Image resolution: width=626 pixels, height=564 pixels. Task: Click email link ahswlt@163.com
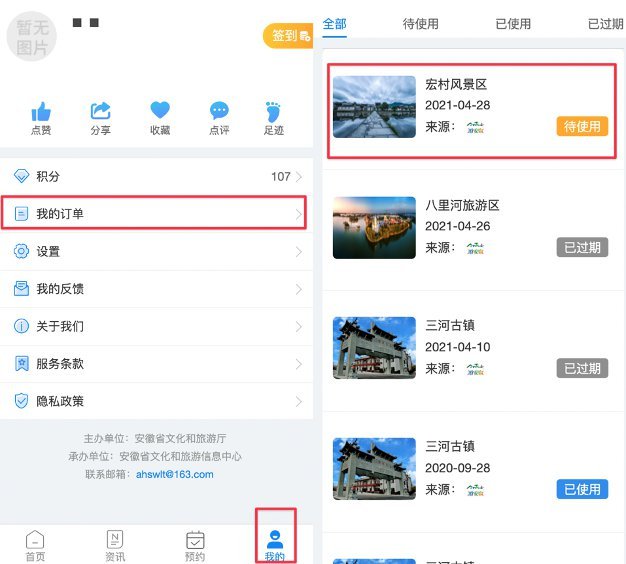(x=175, y=474)
